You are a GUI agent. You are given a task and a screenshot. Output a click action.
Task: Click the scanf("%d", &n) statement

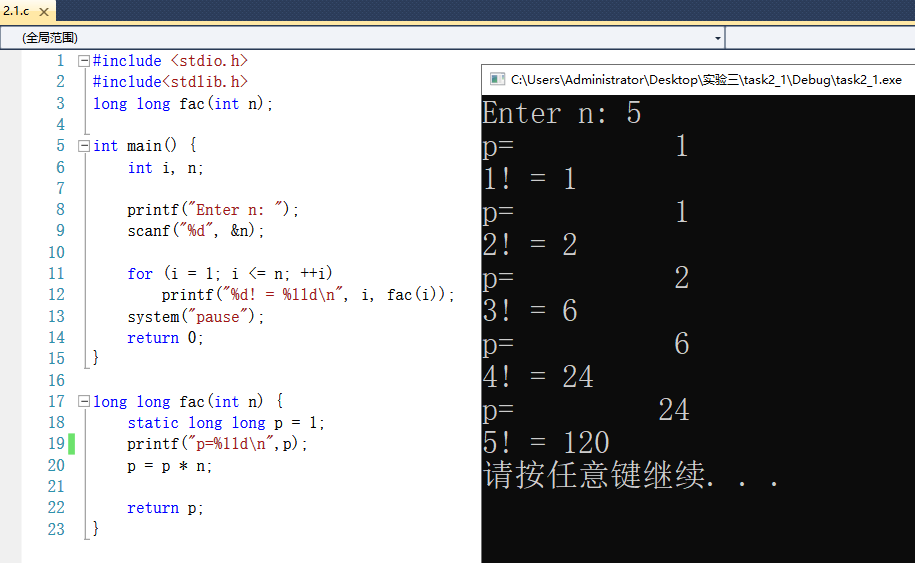point(195,230)
